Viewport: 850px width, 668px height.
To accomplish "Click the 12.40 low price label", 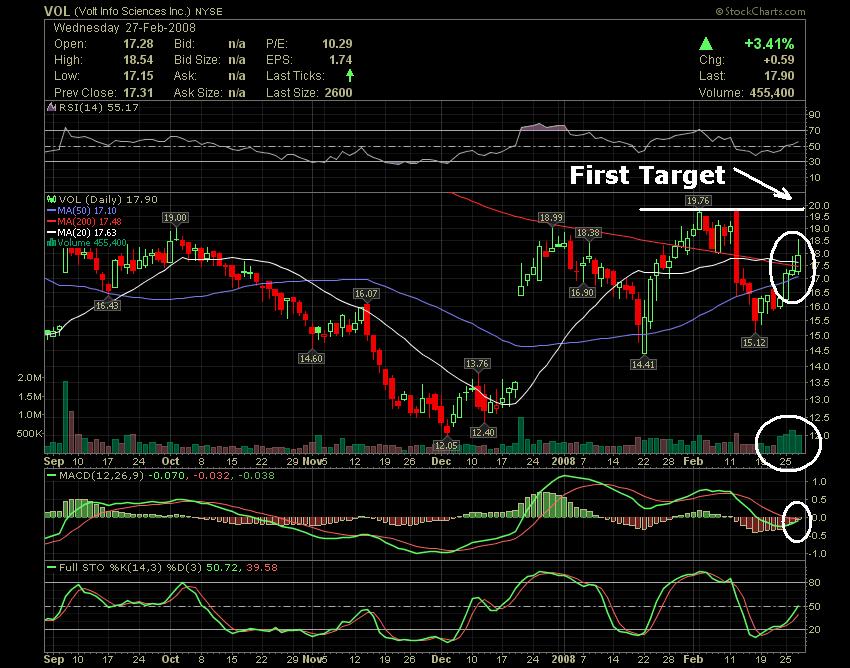I will [483, 432].
